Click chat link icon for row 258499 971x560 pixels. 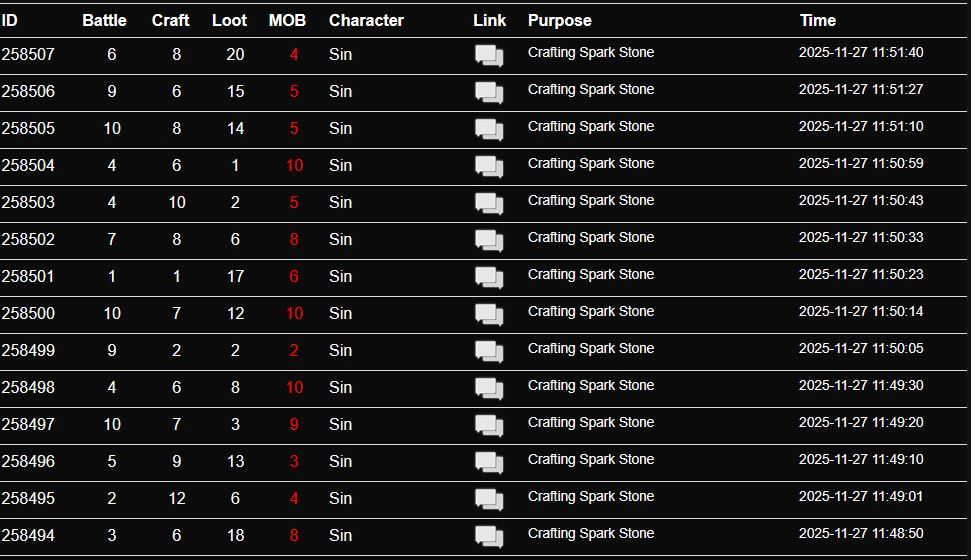pos(488,352)
